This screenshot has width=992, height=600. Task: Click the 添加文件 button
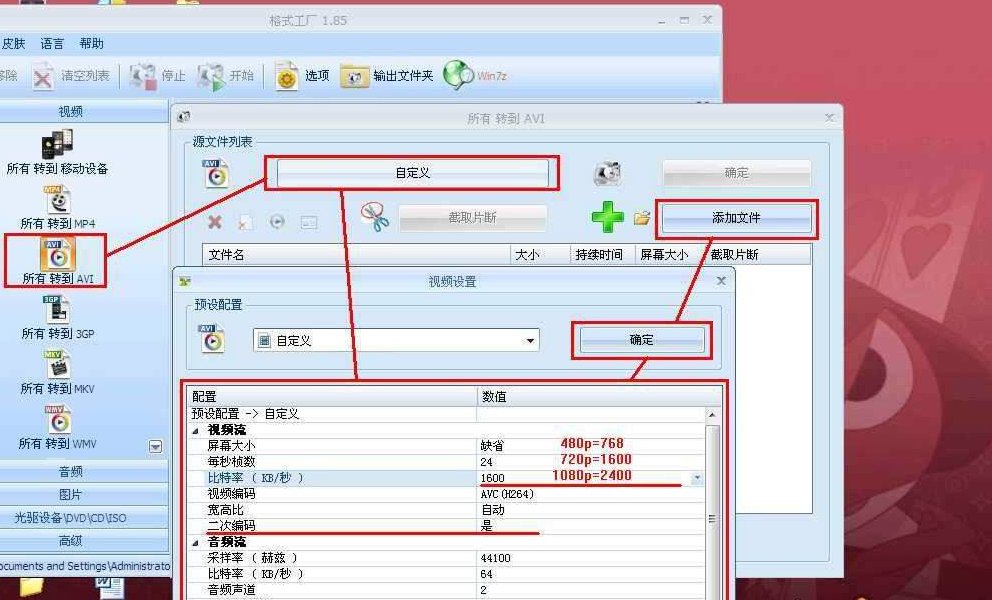pos(736,218)
